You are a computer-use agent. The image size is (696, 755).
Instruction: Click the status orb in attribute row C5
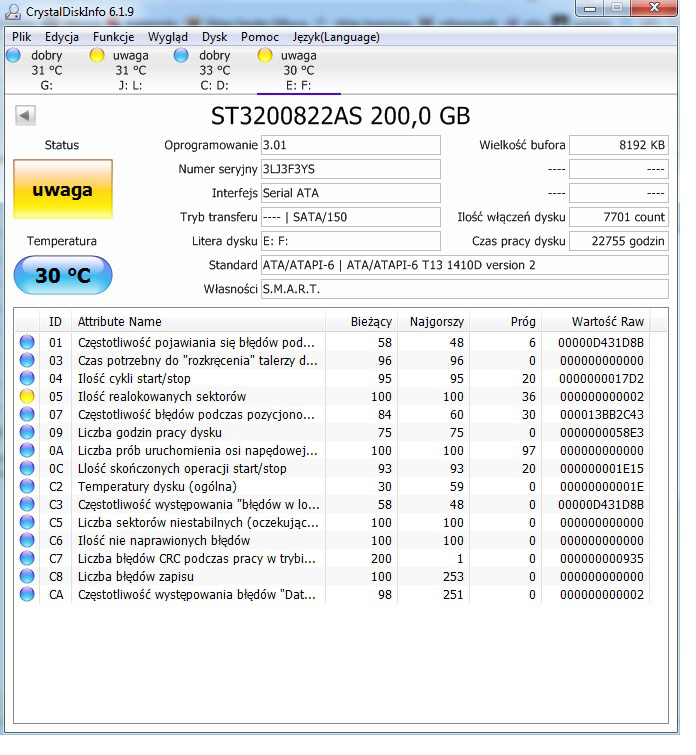point(27,522)
